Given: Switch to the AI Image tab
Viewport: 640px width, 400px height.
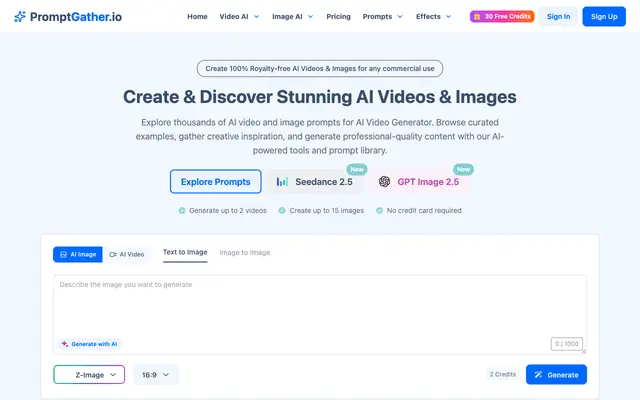Looking at the screenshot, I should point(78,254).
